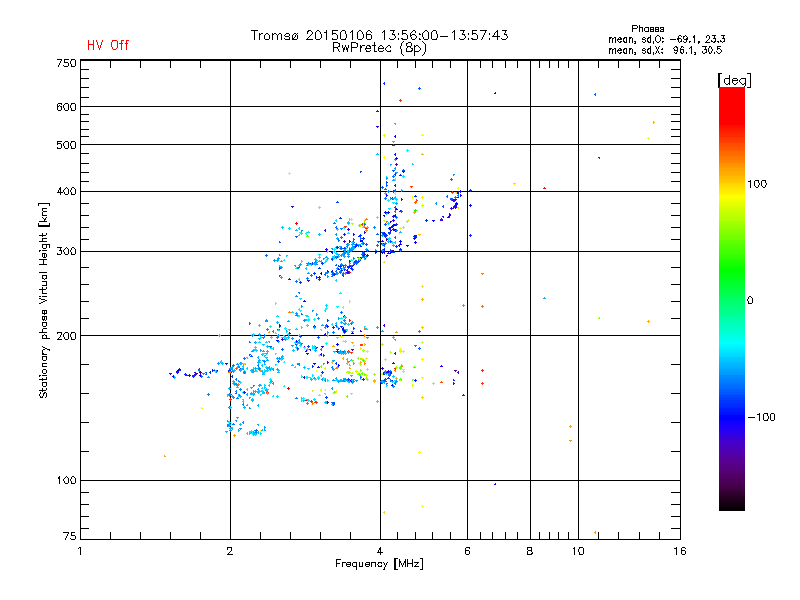Click the colorbar '100' tick label
Viewport: 800px width, 600px height.
pos(757,184)
